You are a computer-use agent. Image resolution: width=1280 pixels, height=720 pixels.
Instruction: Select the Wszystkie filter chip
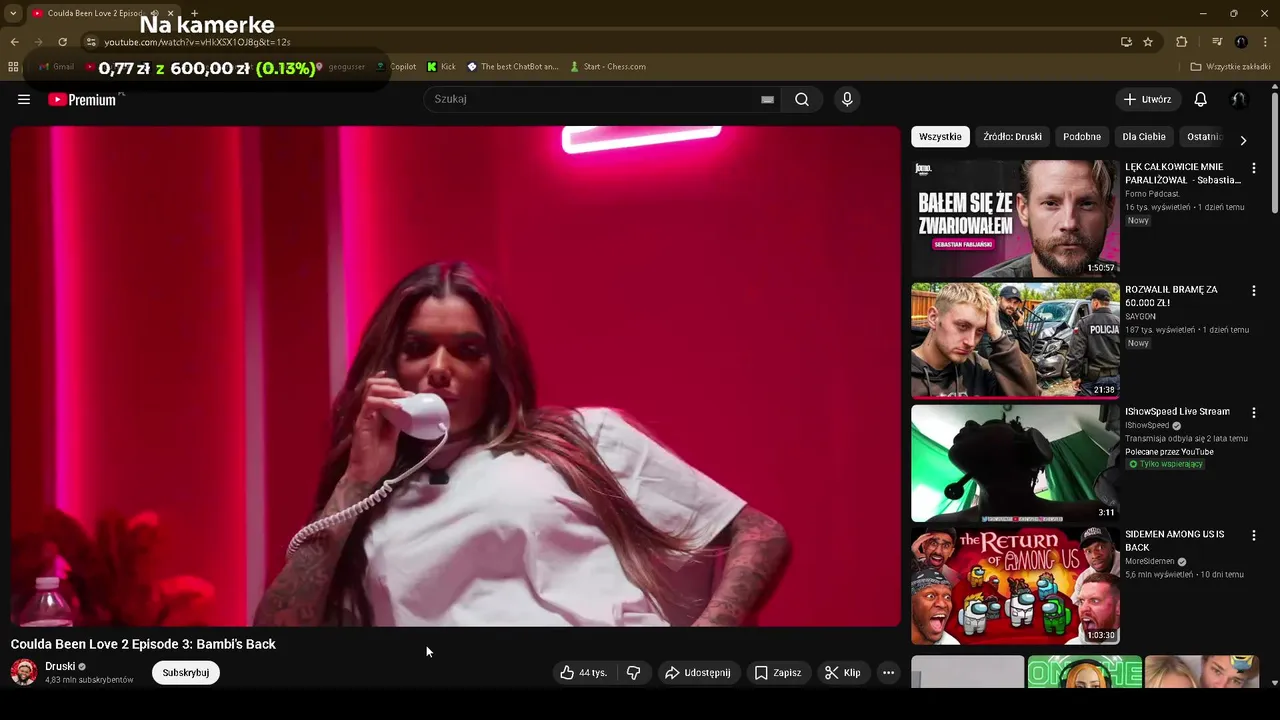point(940,137)
